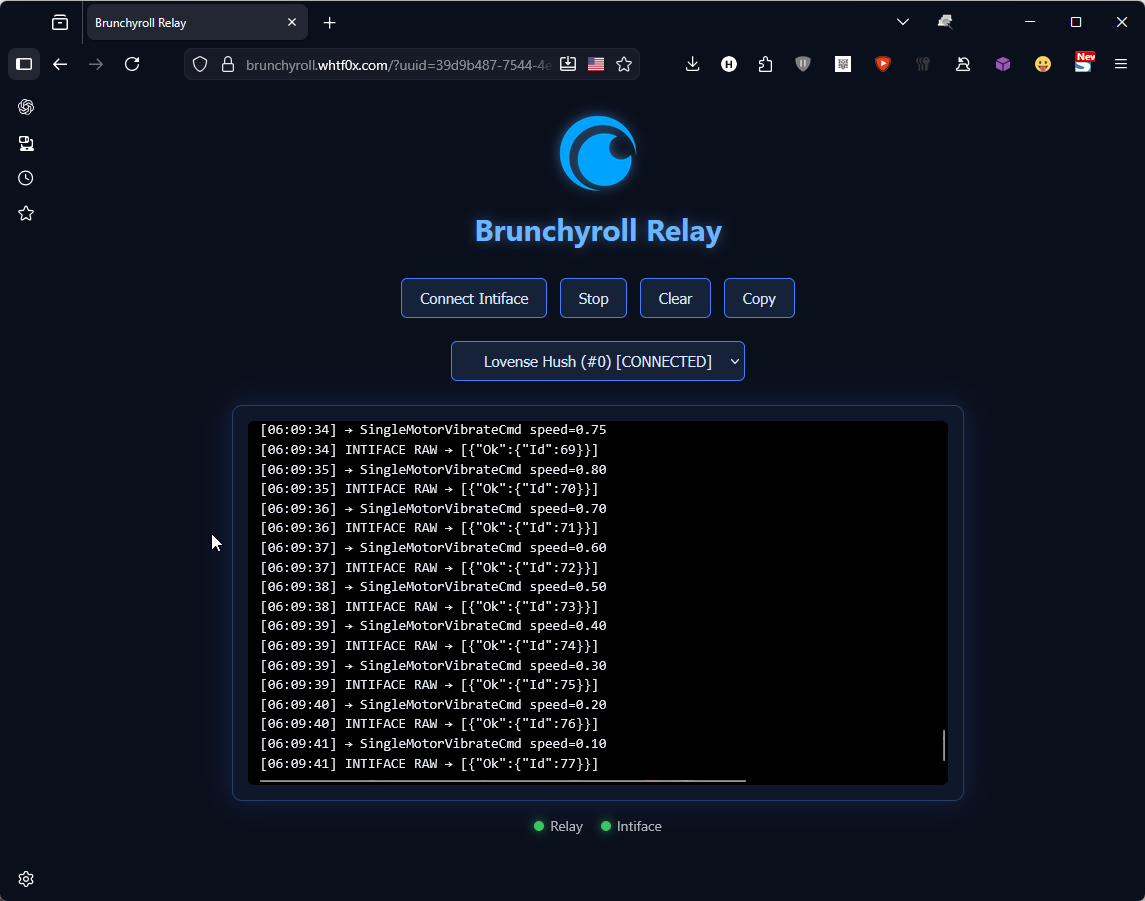The image size is (1145, 901).
Task: Open the AI chatbot sidebar icon
Action: click(x=26, y=107)
